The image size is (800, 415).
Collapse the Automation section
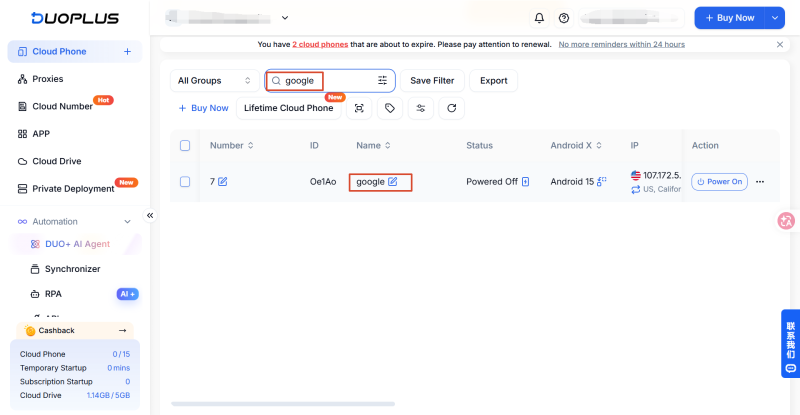click(x=127, y=222)
